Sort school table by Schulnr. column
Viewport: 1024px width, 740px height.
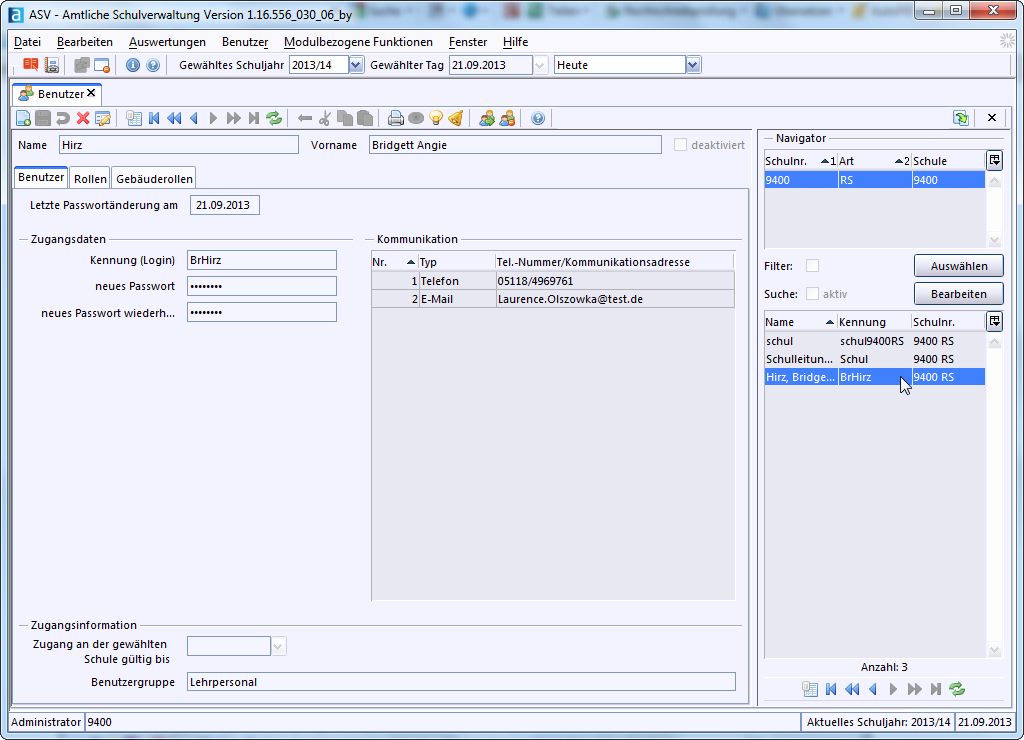(x=801, y=161)
